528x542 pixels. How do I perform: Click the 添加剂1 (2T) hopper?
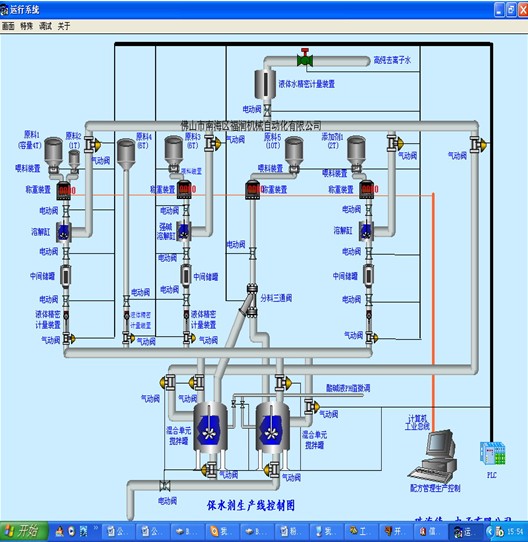[356, 151]
